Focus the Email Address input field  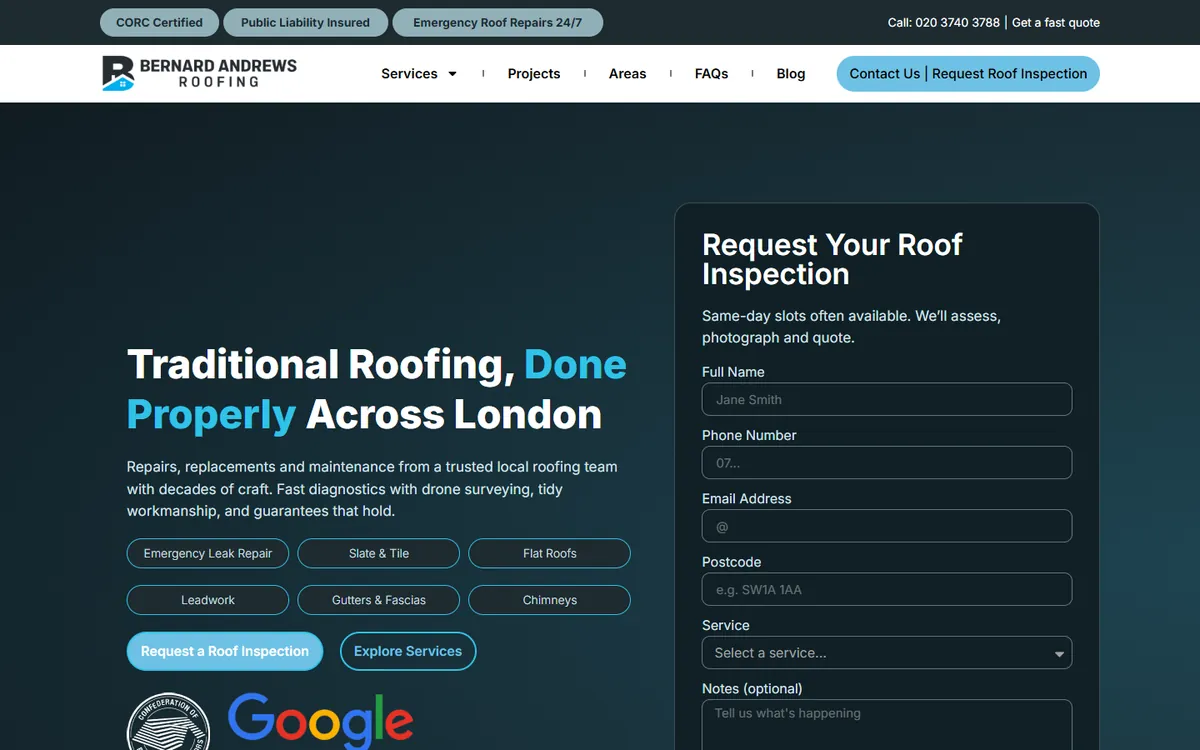(887, 526)
